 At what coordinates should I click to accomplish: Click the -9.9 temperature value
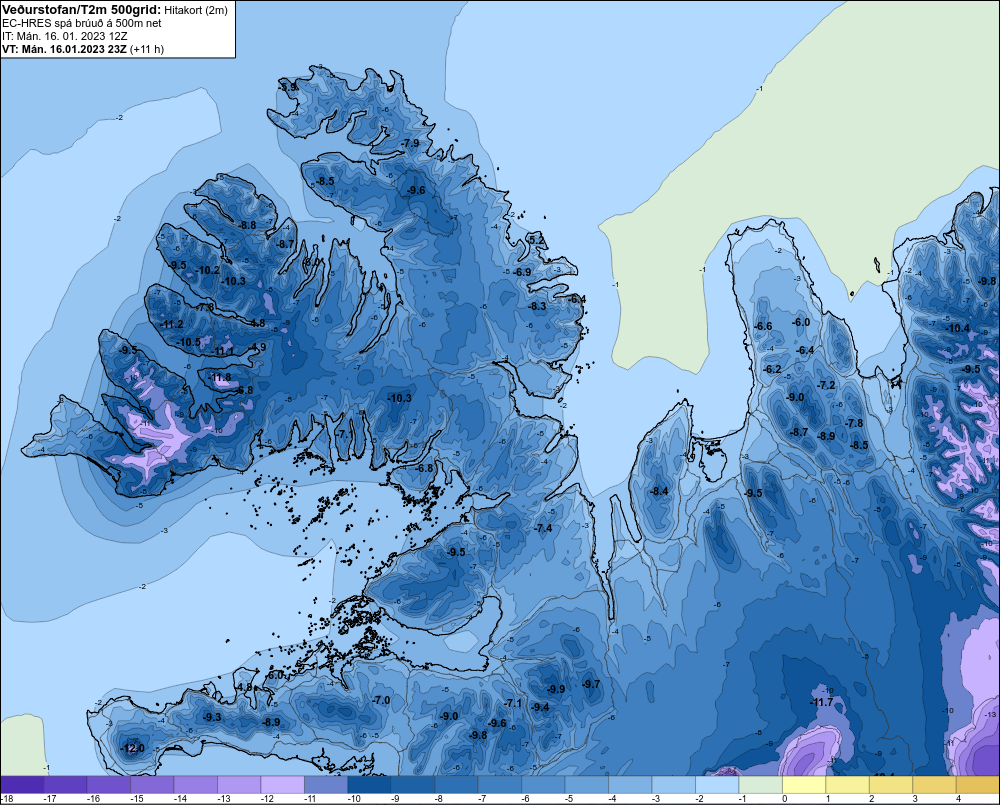(x=556, y=689)
